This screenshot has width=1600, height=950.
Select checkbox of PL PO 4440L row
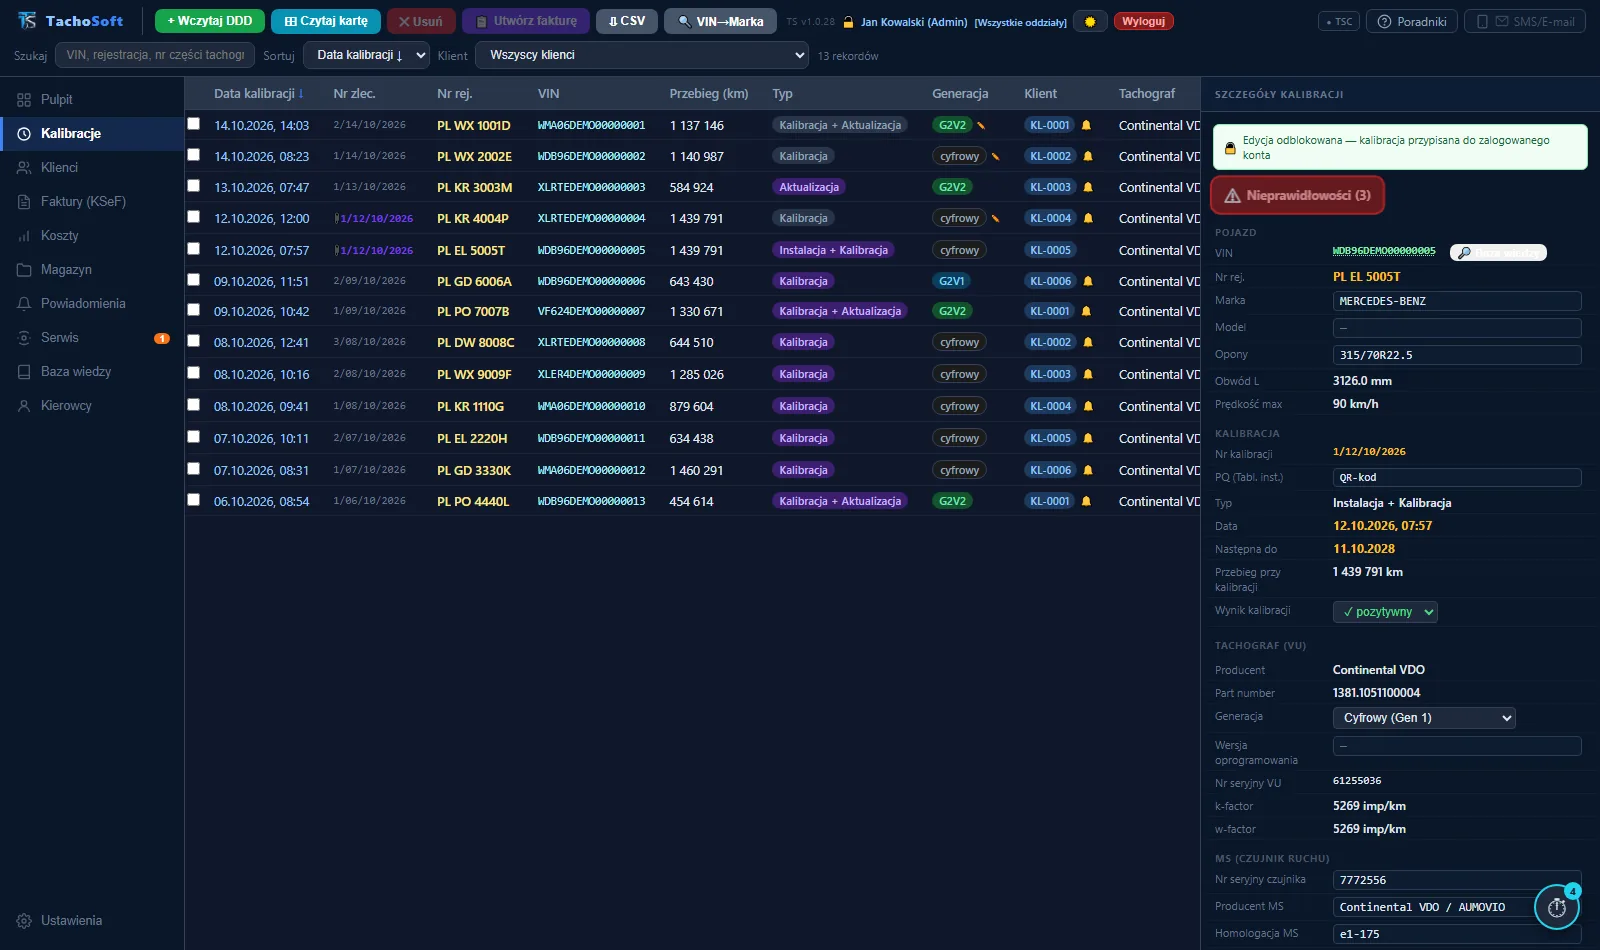click(x=194, y=500)
